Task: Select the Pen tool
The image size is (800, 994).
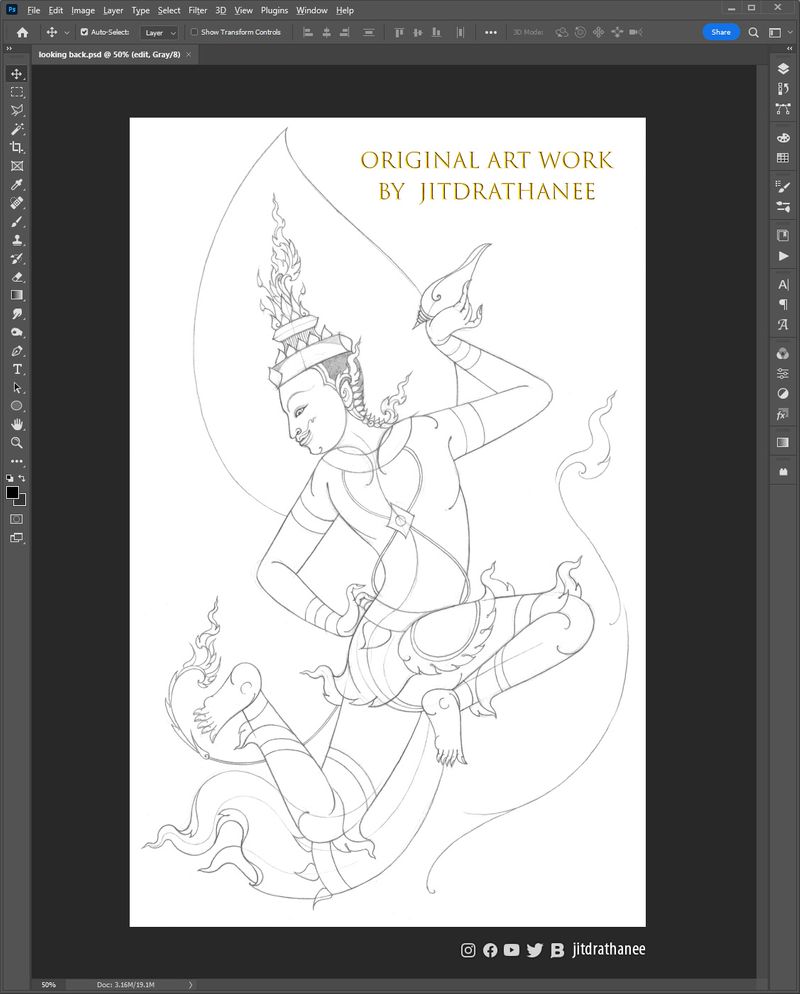Action: tap(17, 351)
